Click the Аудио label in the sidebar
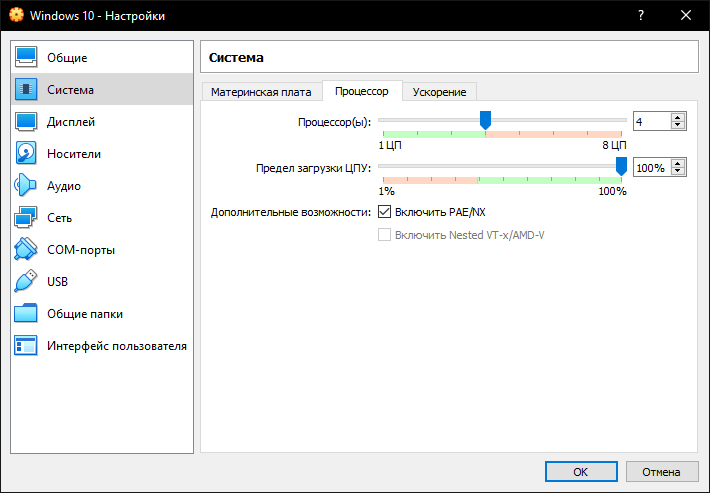This screenshot has width=710, height=493. pyautogui.click(x=64, y=186)
